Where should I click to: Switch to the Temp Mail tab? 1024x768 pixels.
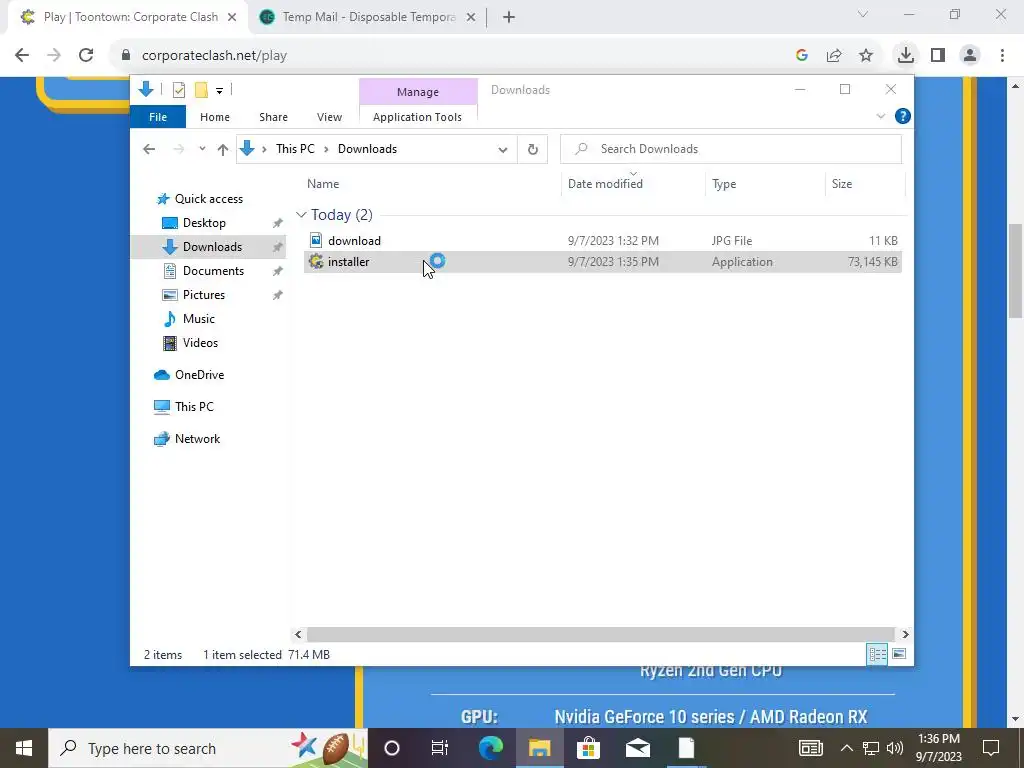point(368,17)
